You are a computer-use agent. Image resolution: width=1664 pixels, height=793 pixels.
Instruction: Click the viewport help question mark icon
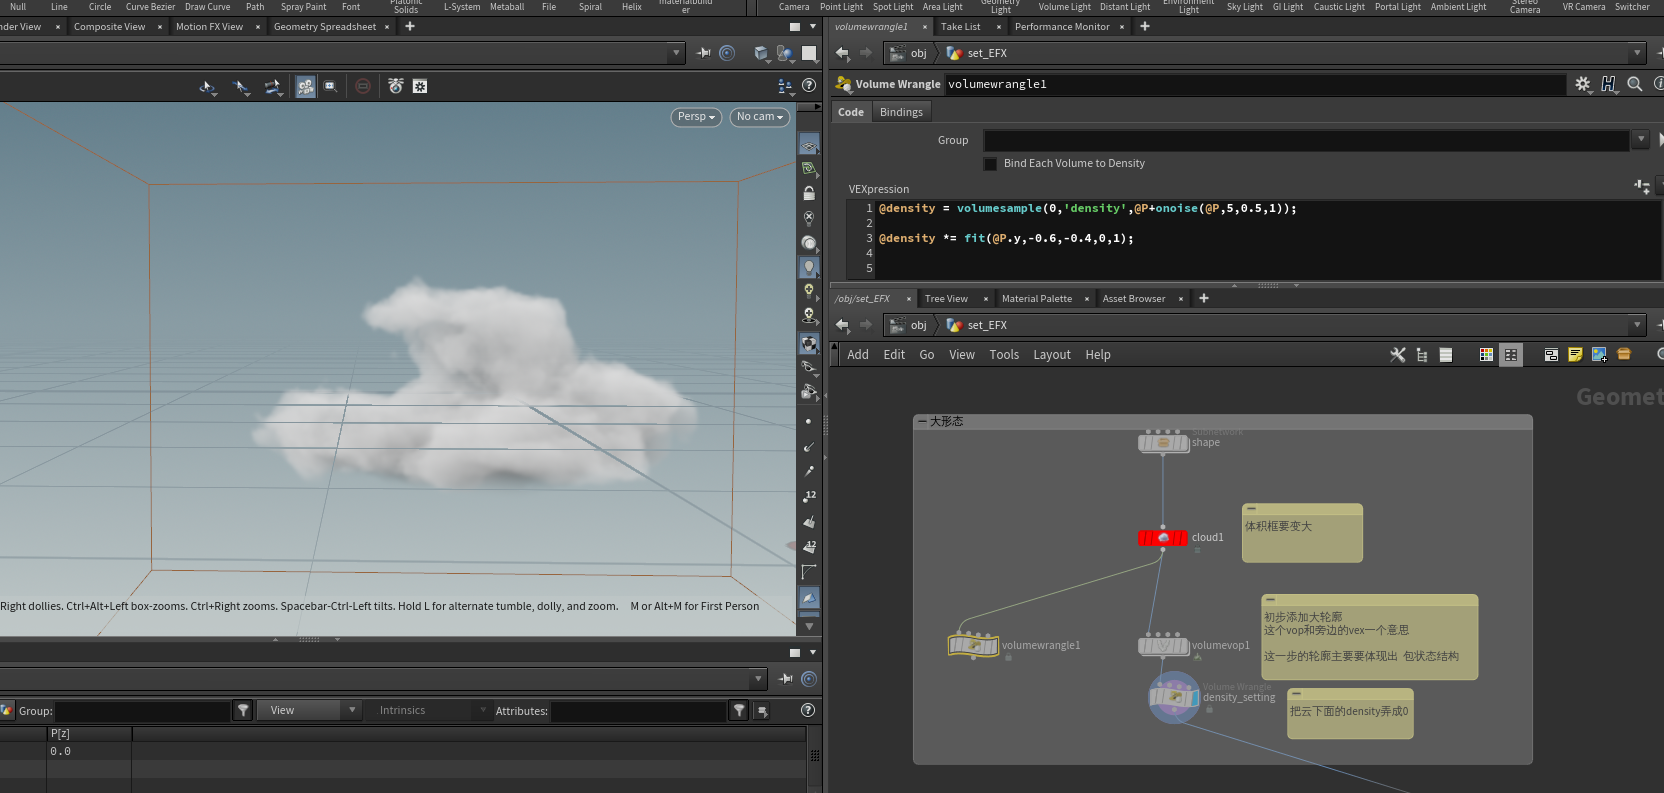809,86
